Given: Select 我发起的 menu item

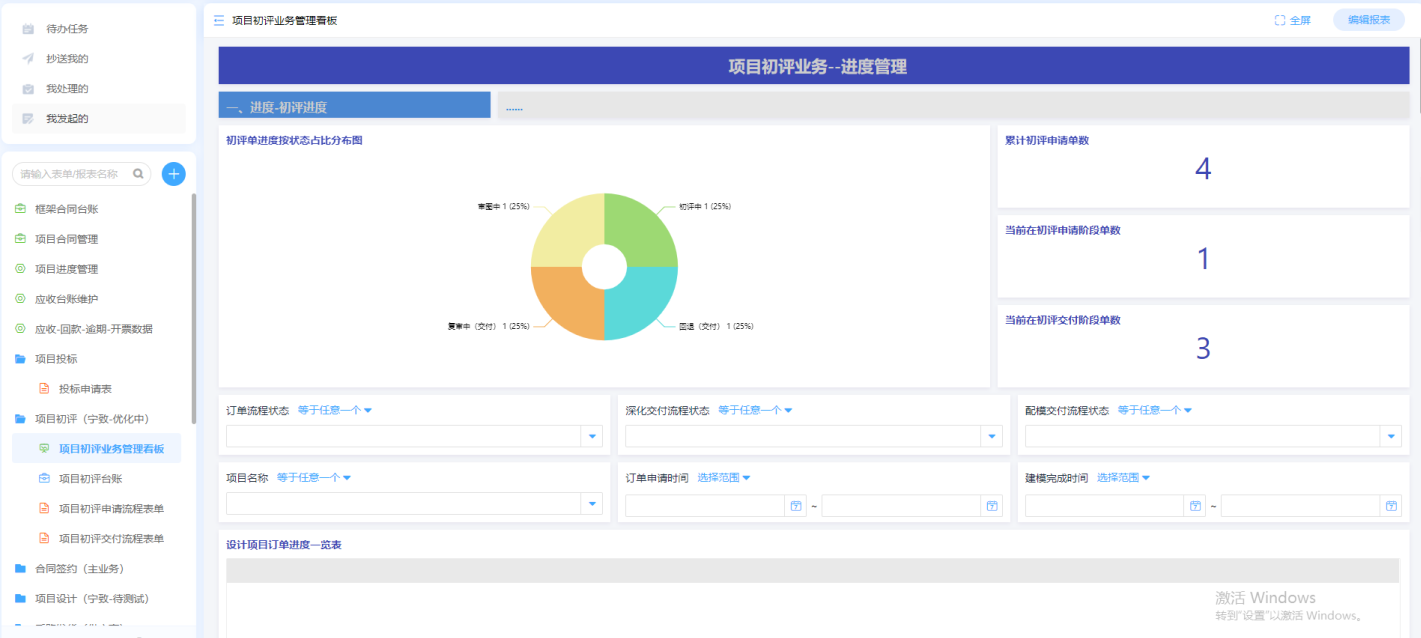Looking at the screenshot, I should (67, 119).
